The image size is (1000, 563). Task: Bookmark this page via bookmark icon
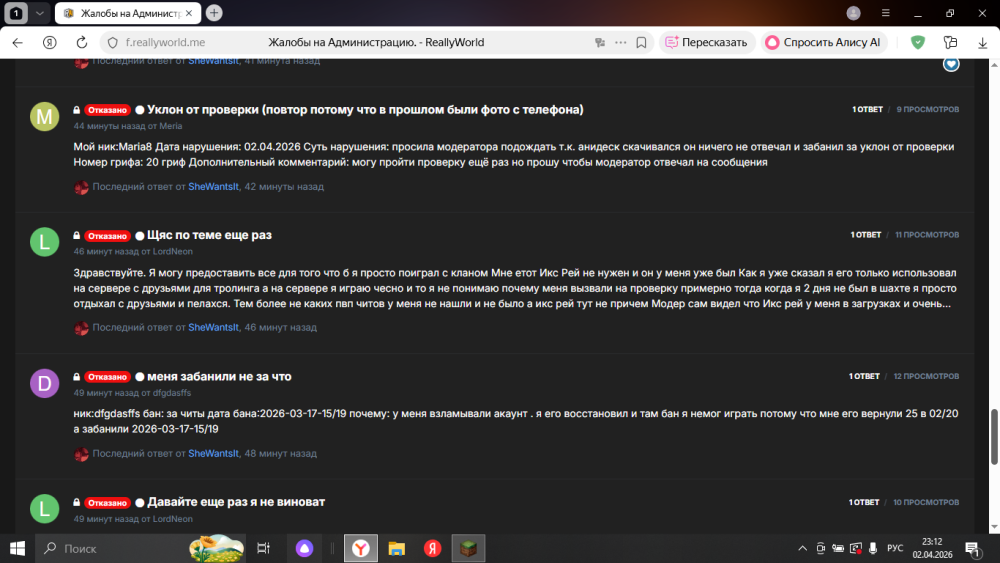click(642, 43)
